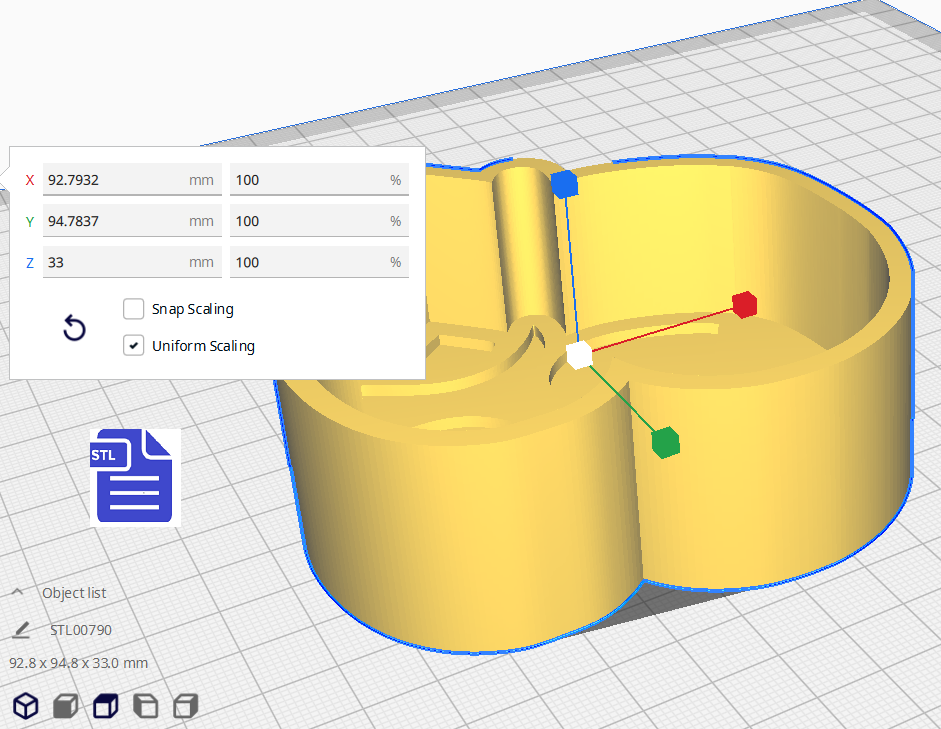941x729 pixels.
Task: Click the X dimension mm field
Action: [x=115, y=180]
